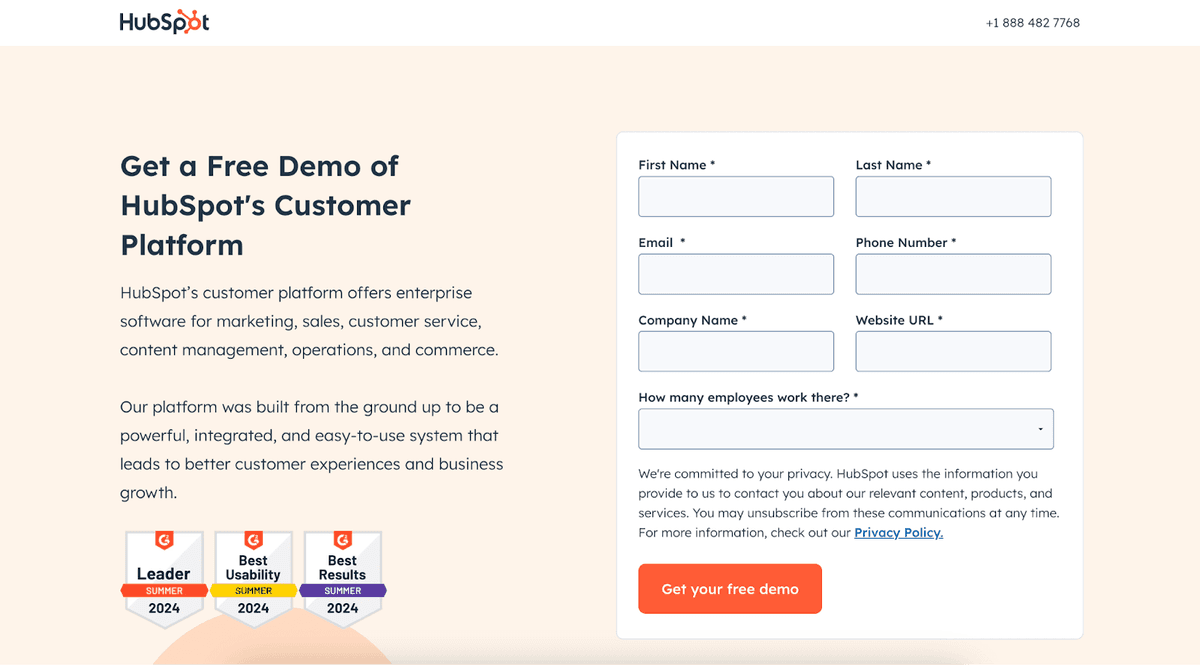Click the small caret arrow in employees dropdown

coord(1040,430)
